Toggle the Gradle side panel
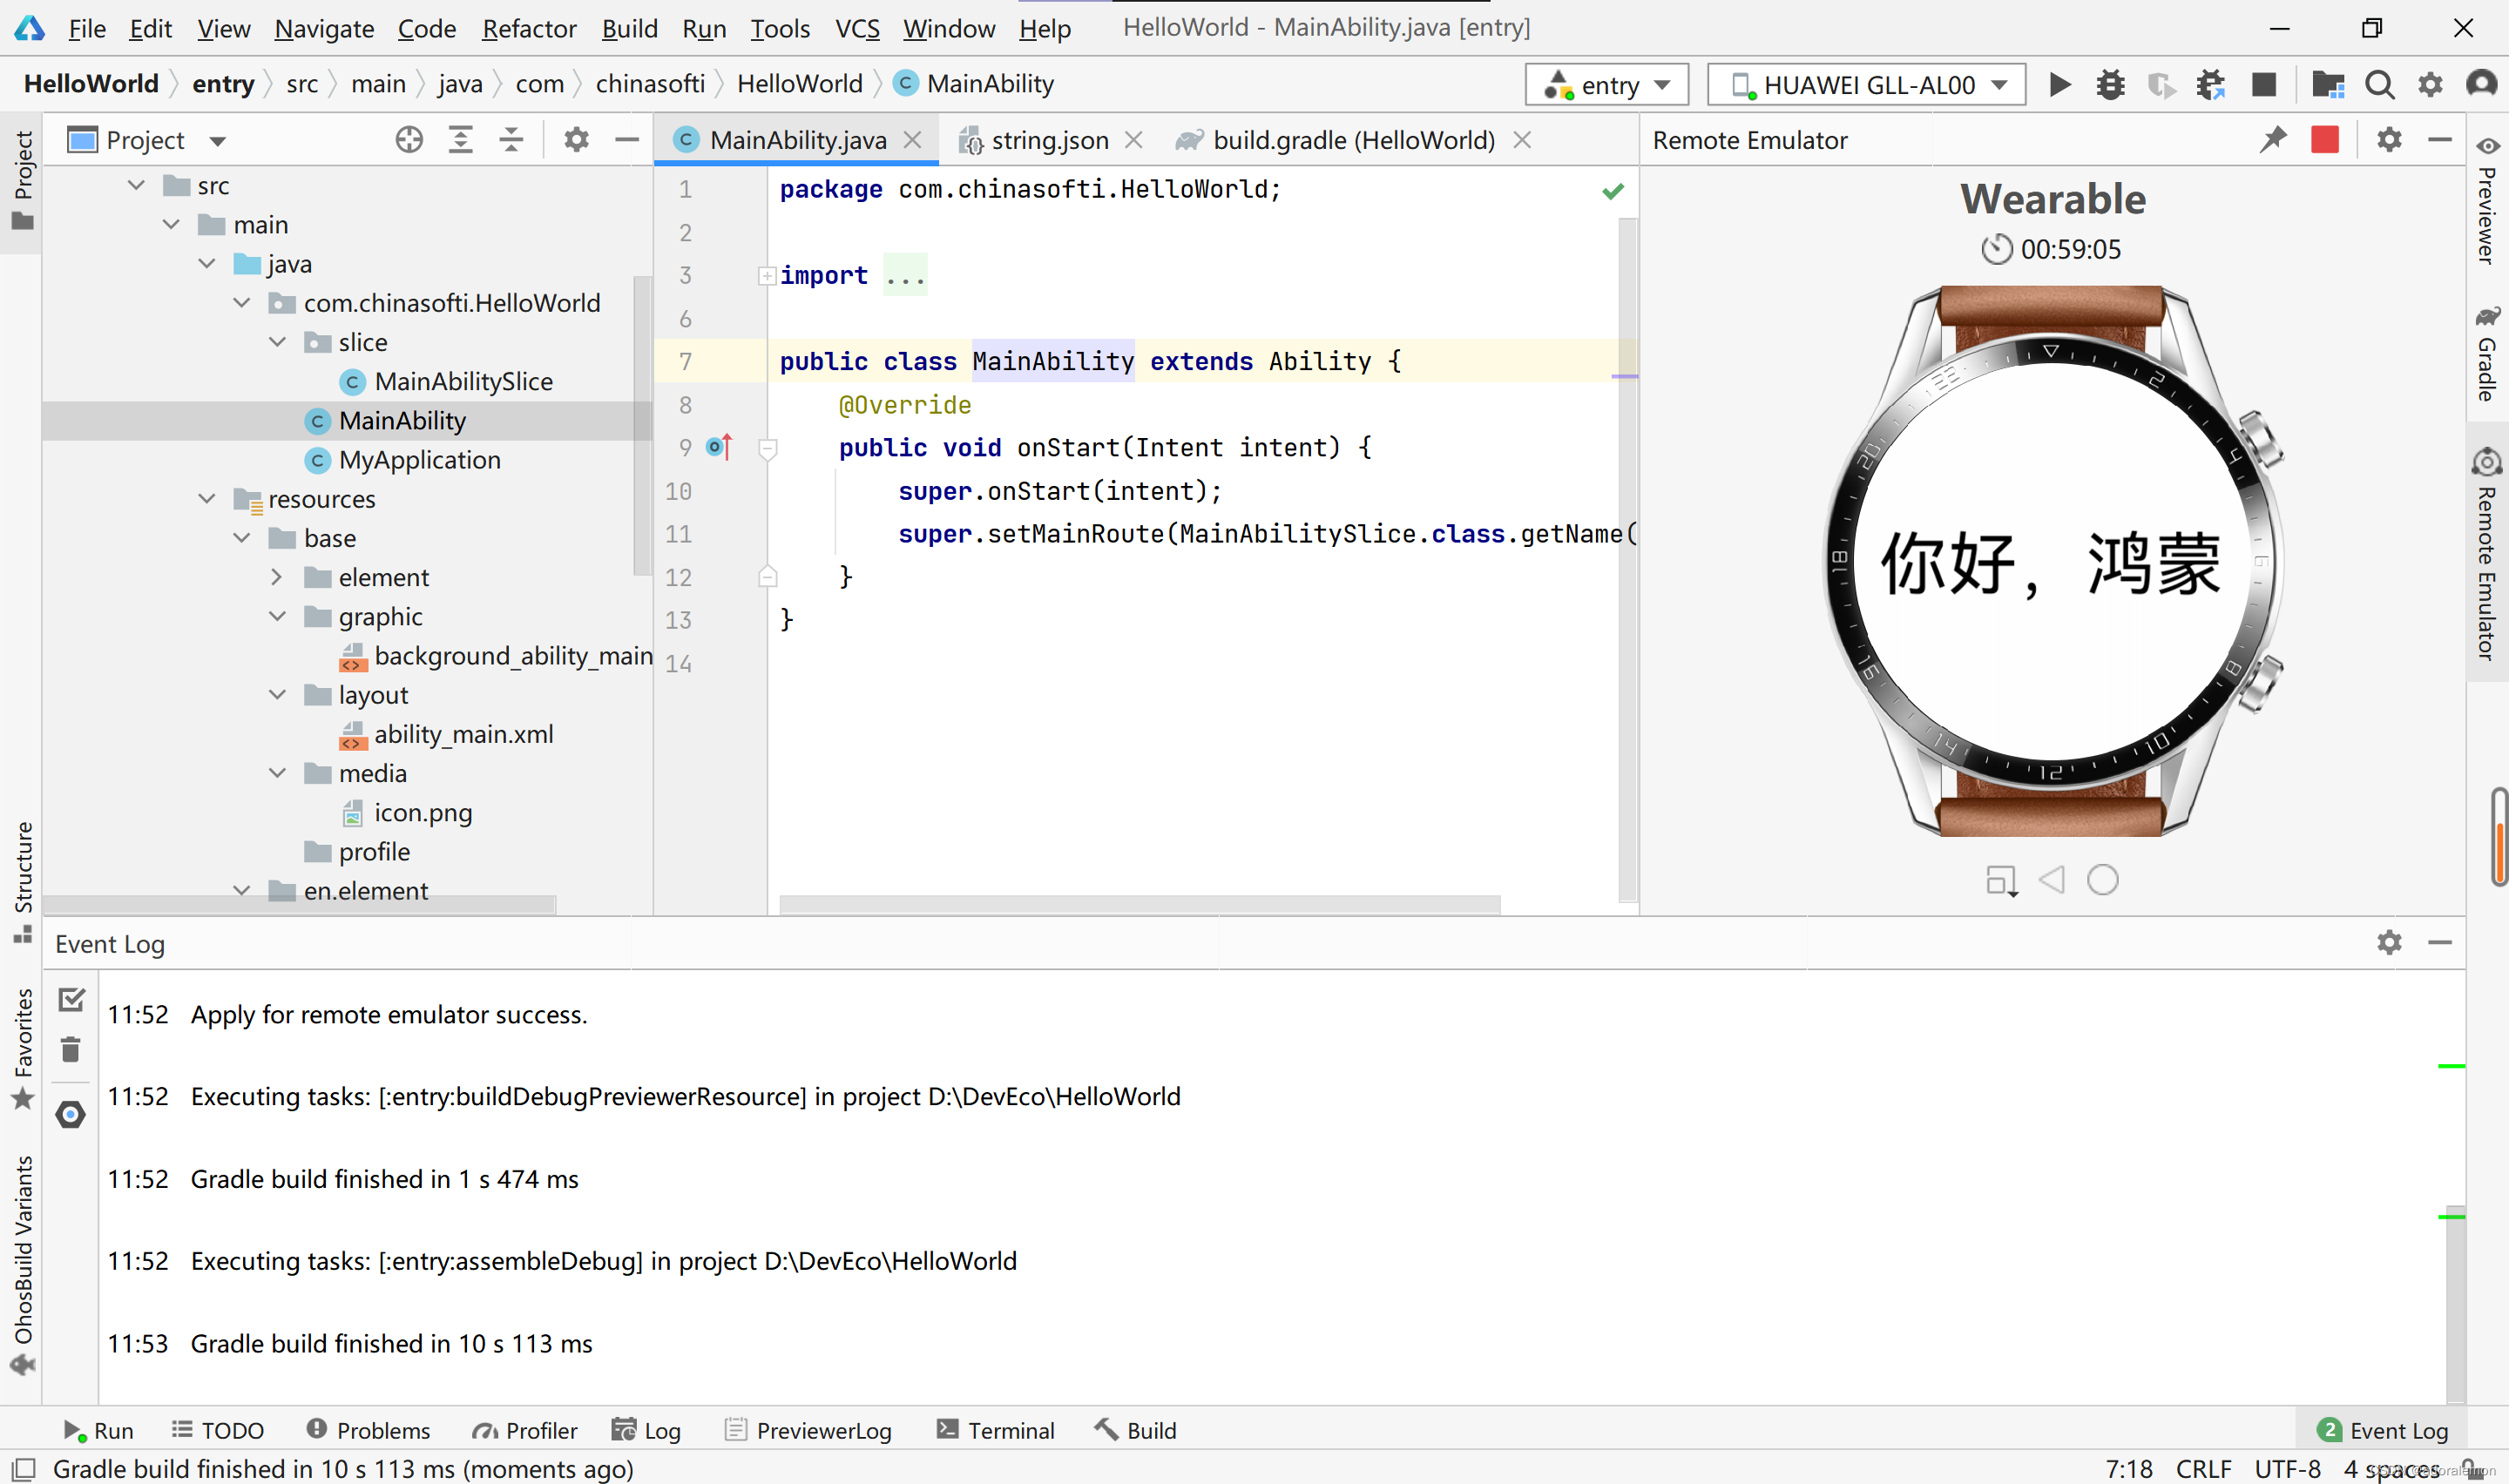The image size is (2509, 1484). [x=2488, y=352]
